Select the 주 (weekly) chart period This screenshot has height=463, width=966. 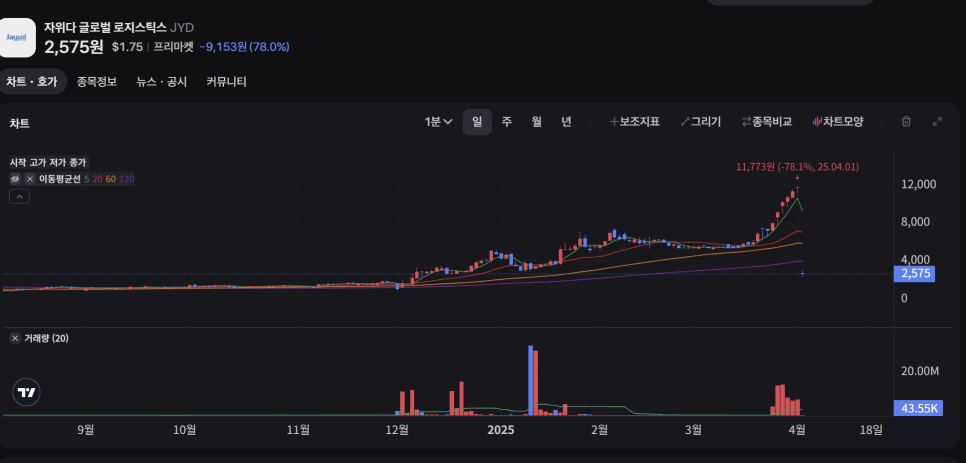coord(506,122)
